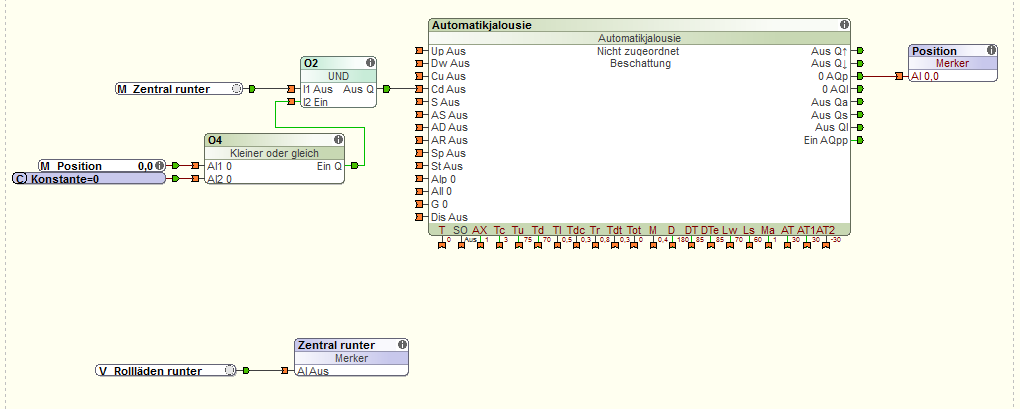Click the Q↑ output connector
Screen dimensions: 1020x409
point(860,51)
